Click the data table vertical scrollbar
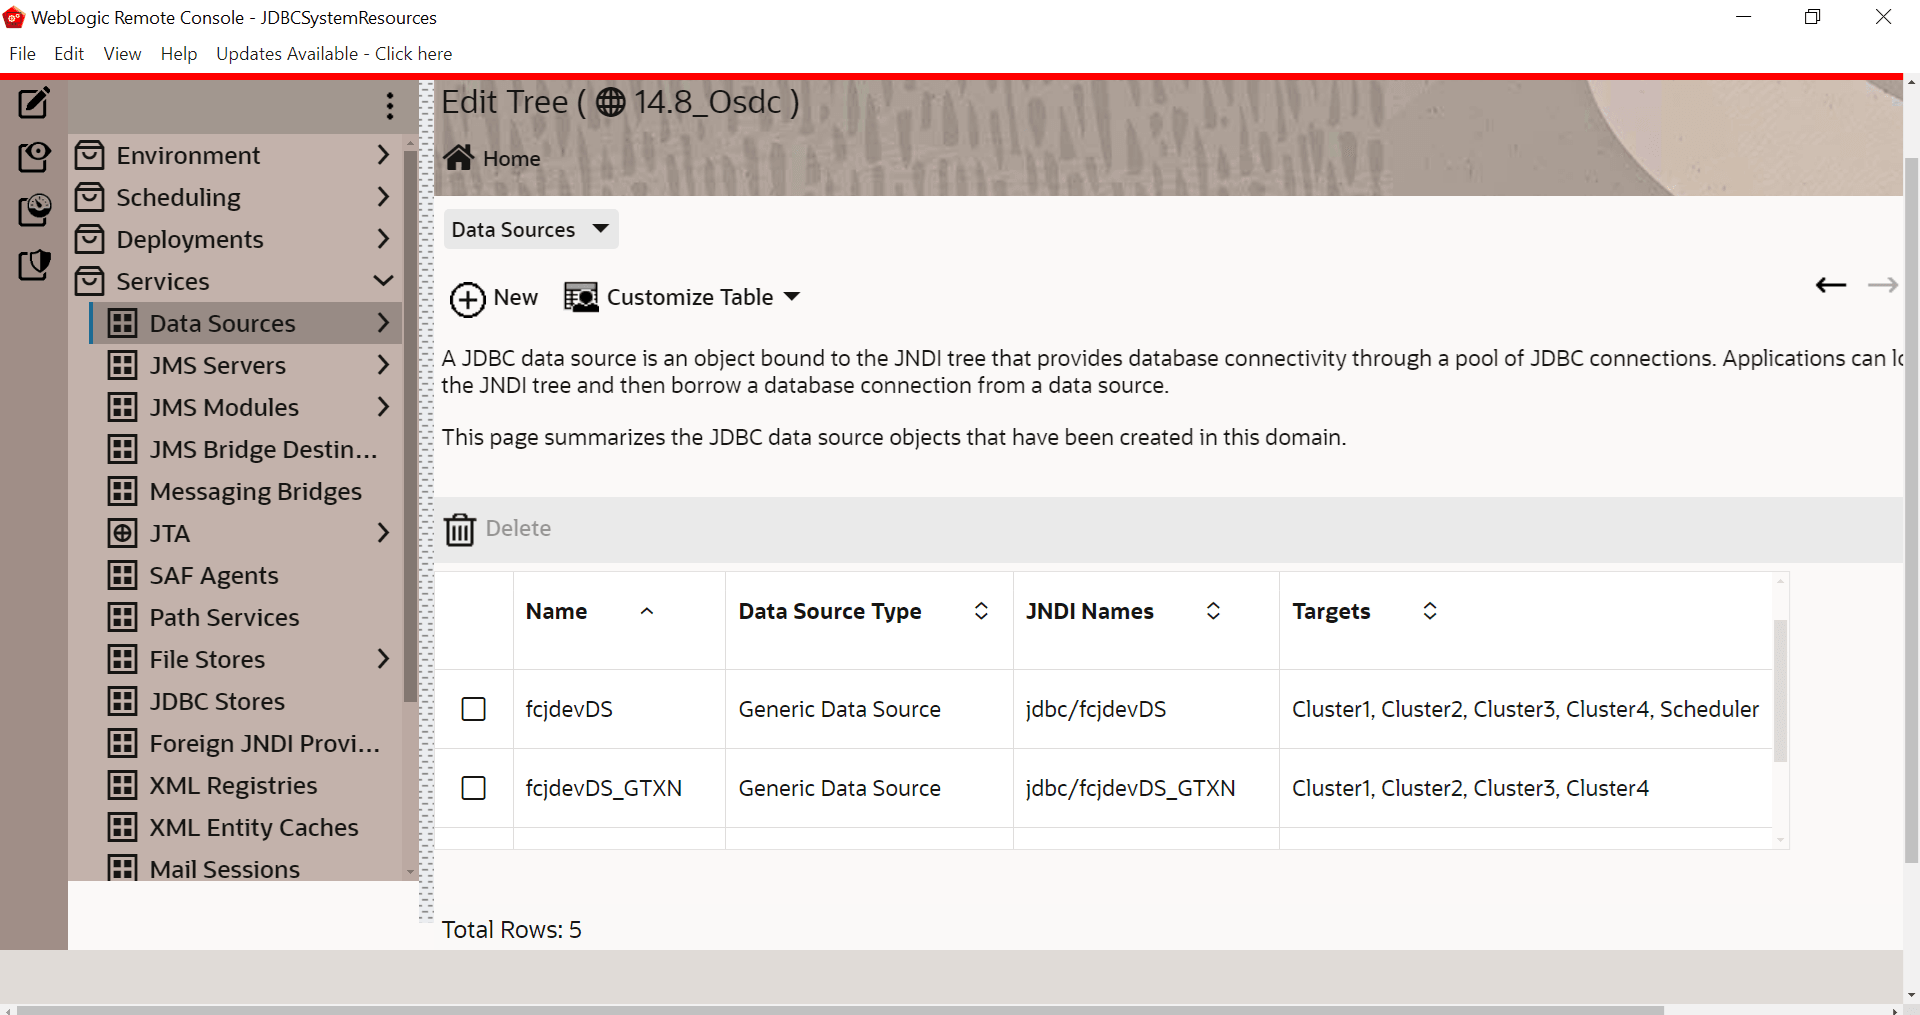The image size is (1920, 1015). 1780,690
